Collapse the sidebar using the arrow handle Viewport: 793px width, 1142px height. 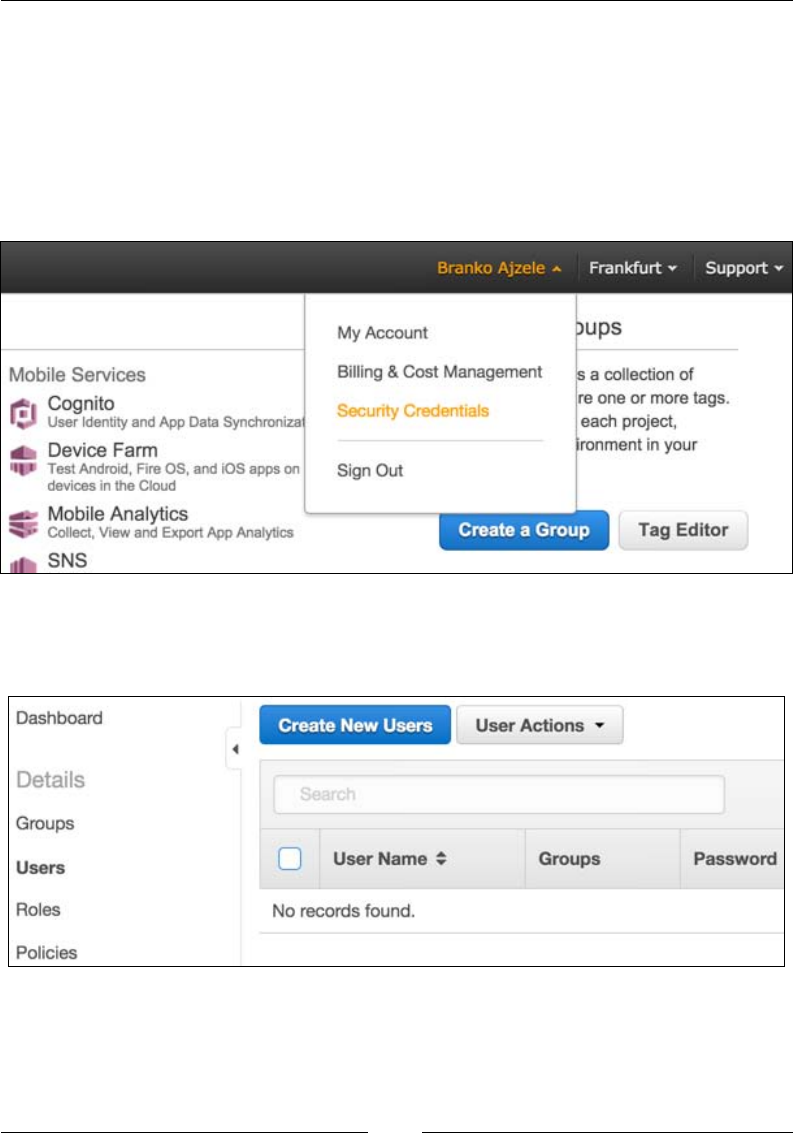pos(234,749)
